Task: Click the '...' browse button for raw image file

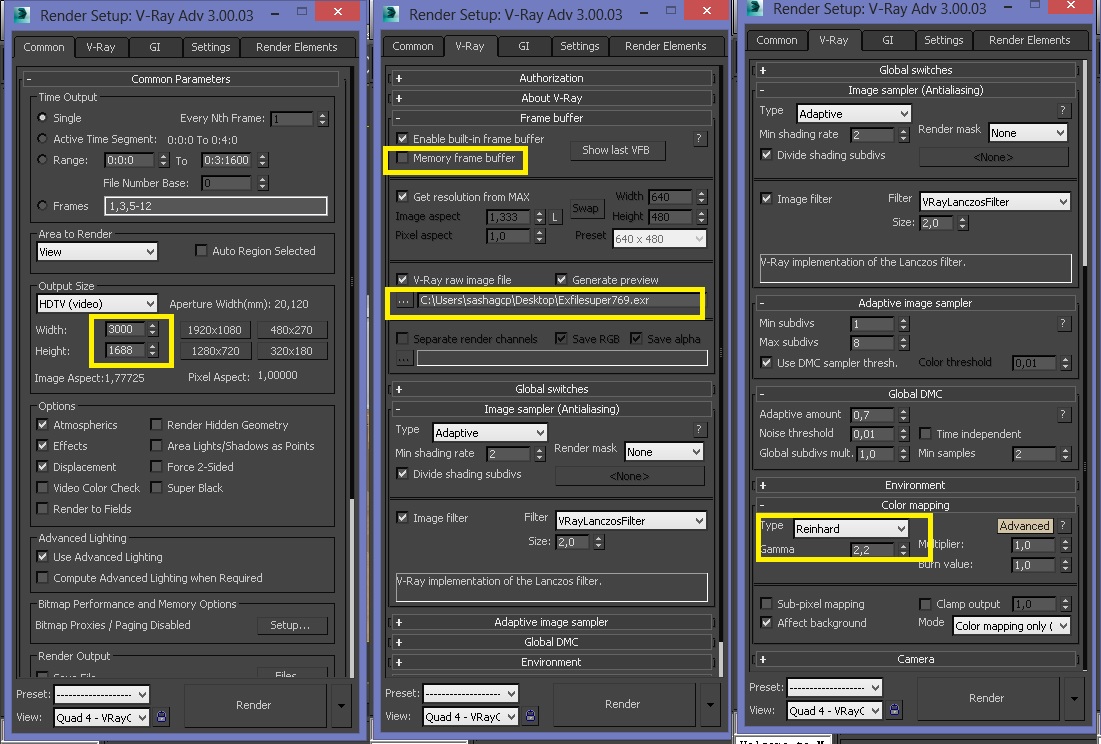Action: [x=404, y=300]
